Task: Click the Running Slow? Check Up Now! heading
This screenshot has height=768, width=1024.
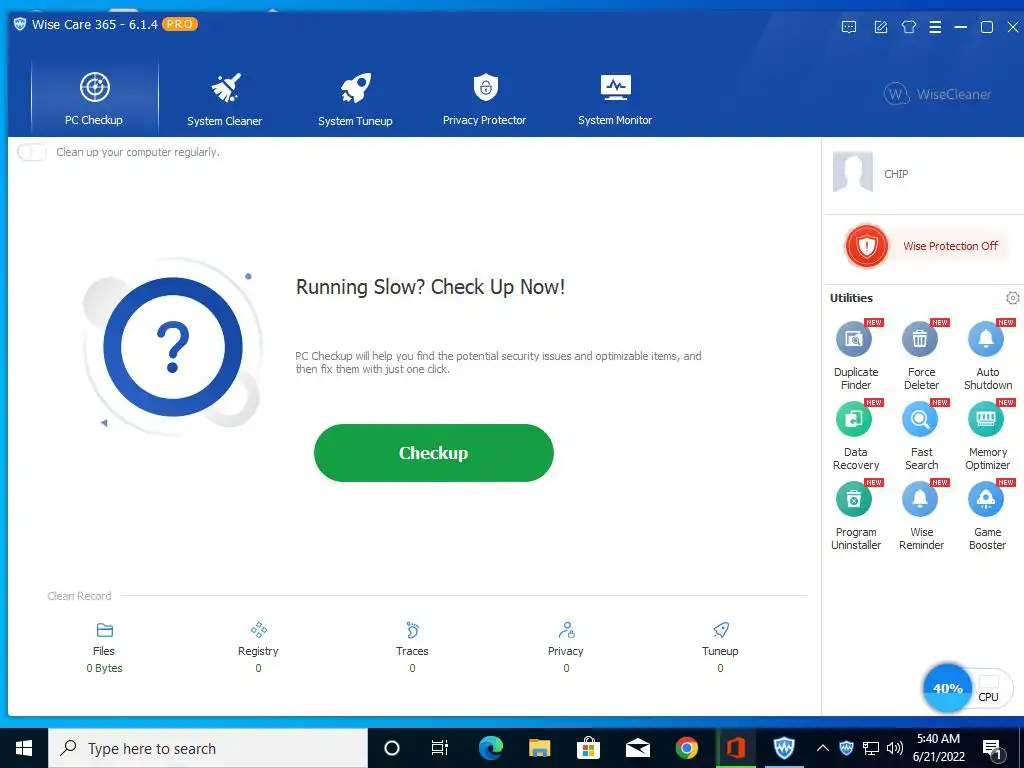Action: (x=430, y=287)
